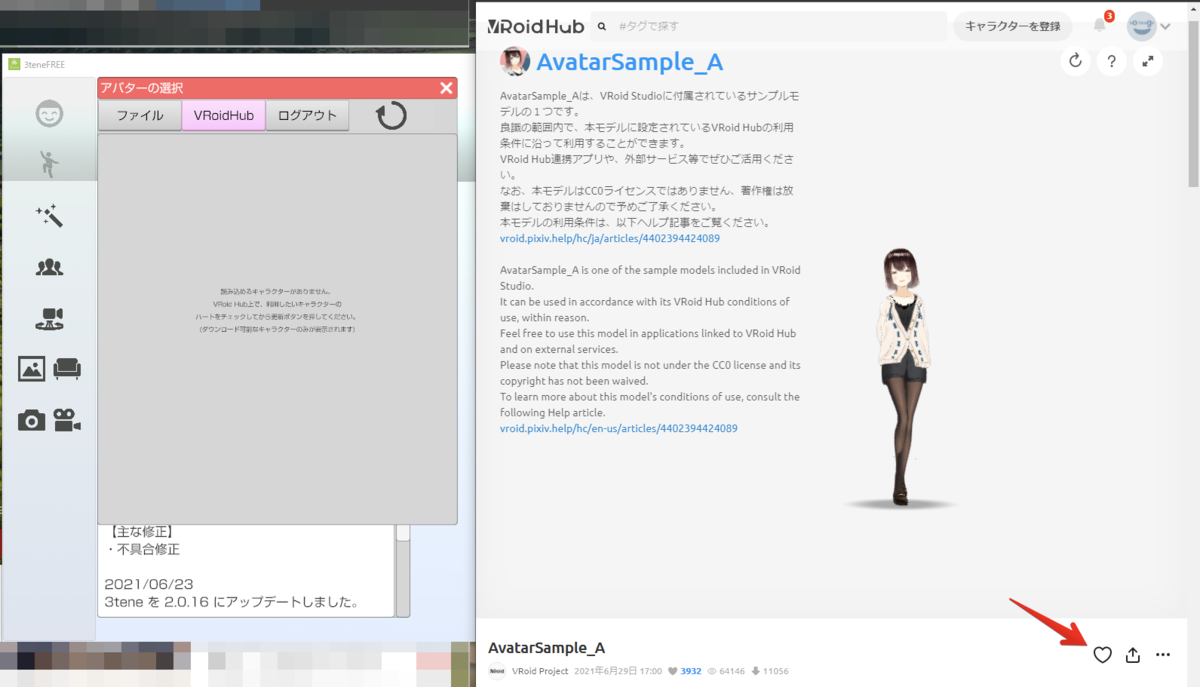1200x687 pixels.
Task: Like AvatarSample_A with the heart icon
Action: pyautogui.click(x=1103, y=655)
